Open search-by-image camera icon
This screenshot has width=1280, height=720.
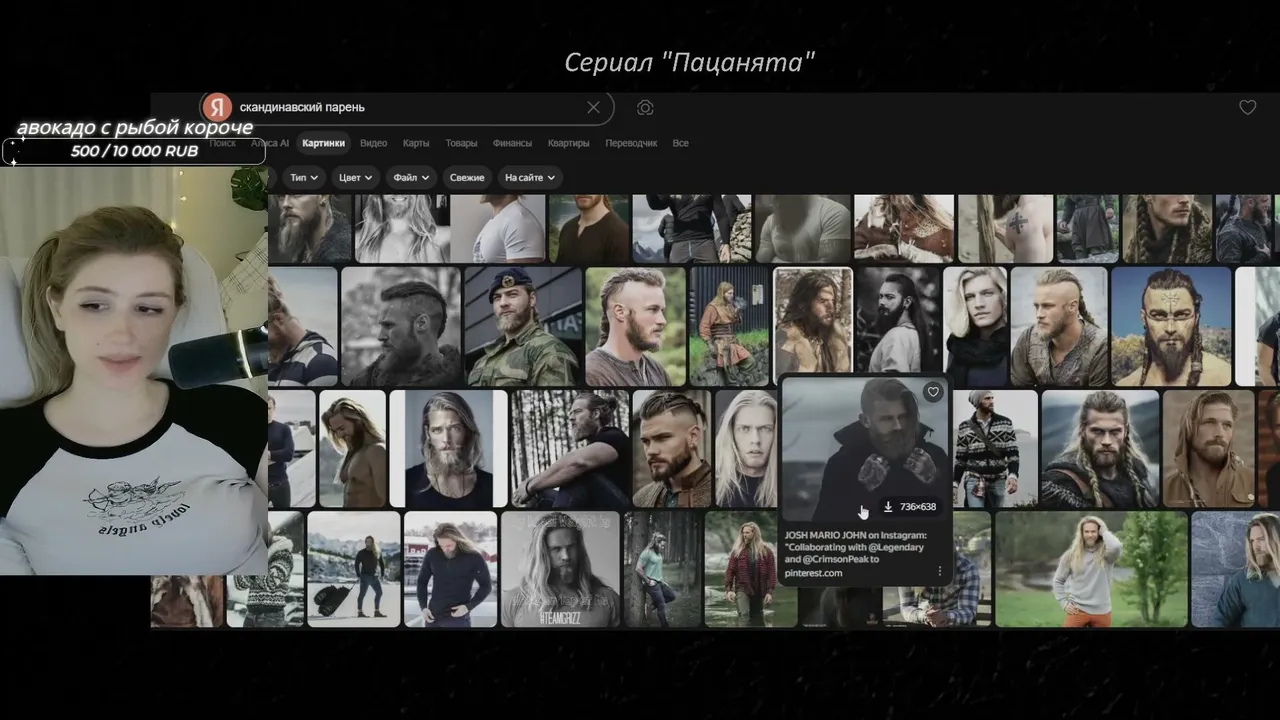645,107
